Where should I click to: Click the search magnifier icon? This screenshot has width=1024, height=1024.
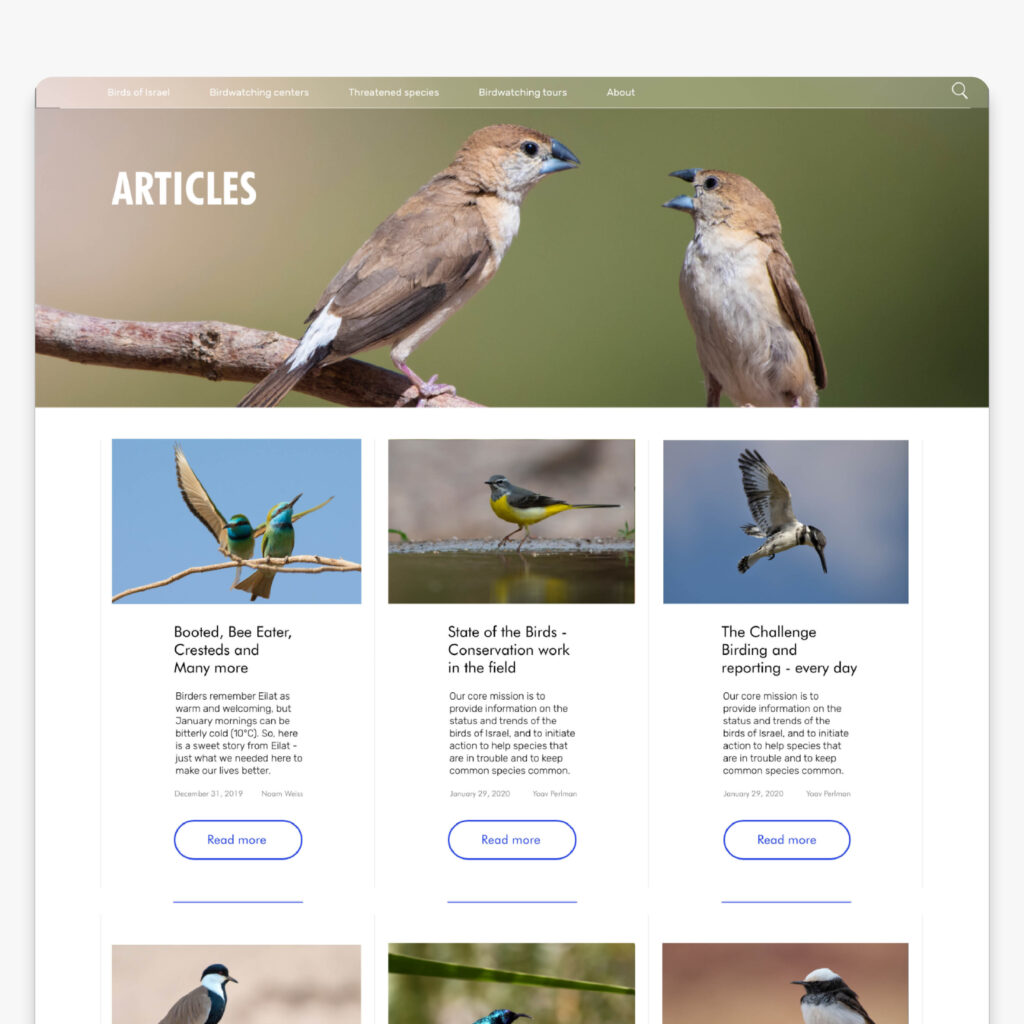click(959, 91)
